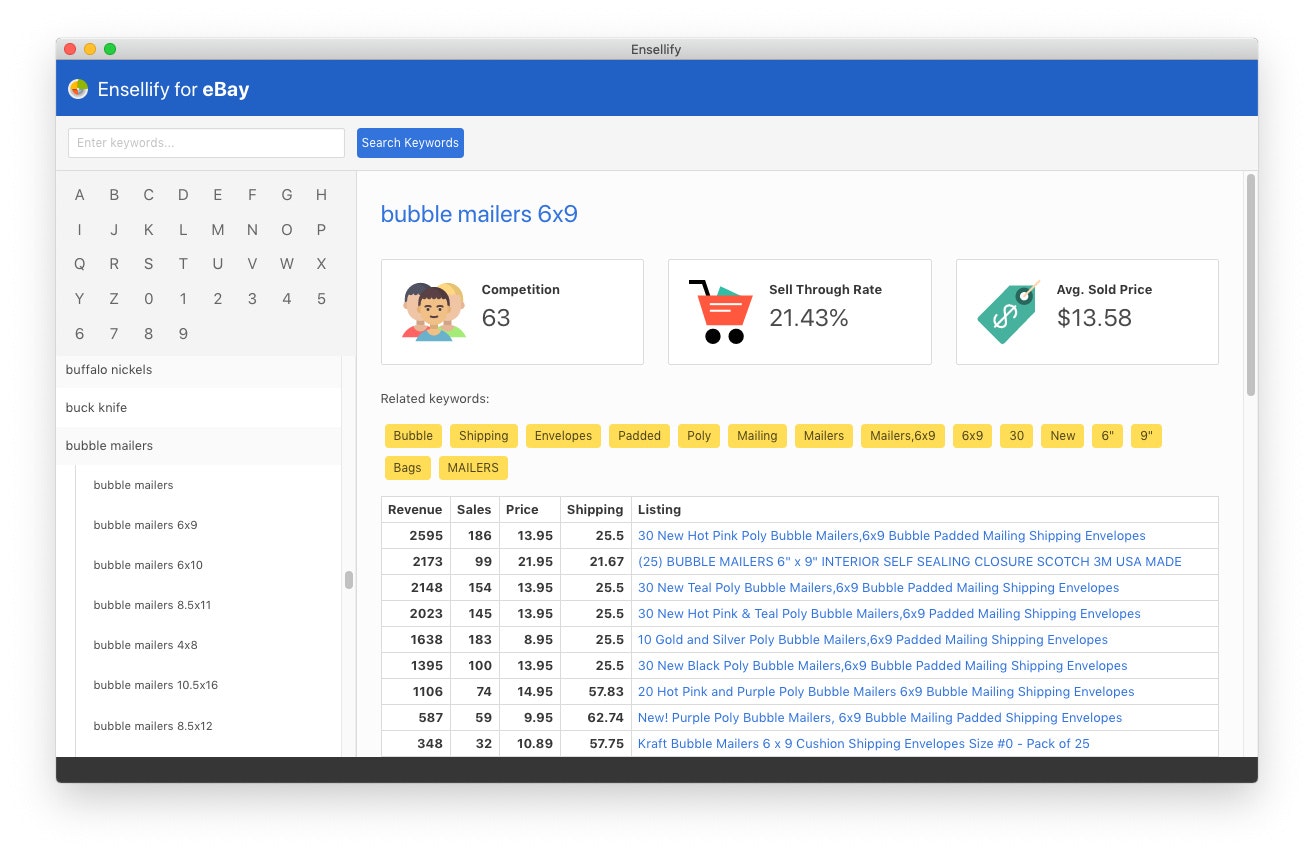The height and width of the screenshot is (857, 1314).
Task: Click the Search Keywords button
Action: point(410,143)
